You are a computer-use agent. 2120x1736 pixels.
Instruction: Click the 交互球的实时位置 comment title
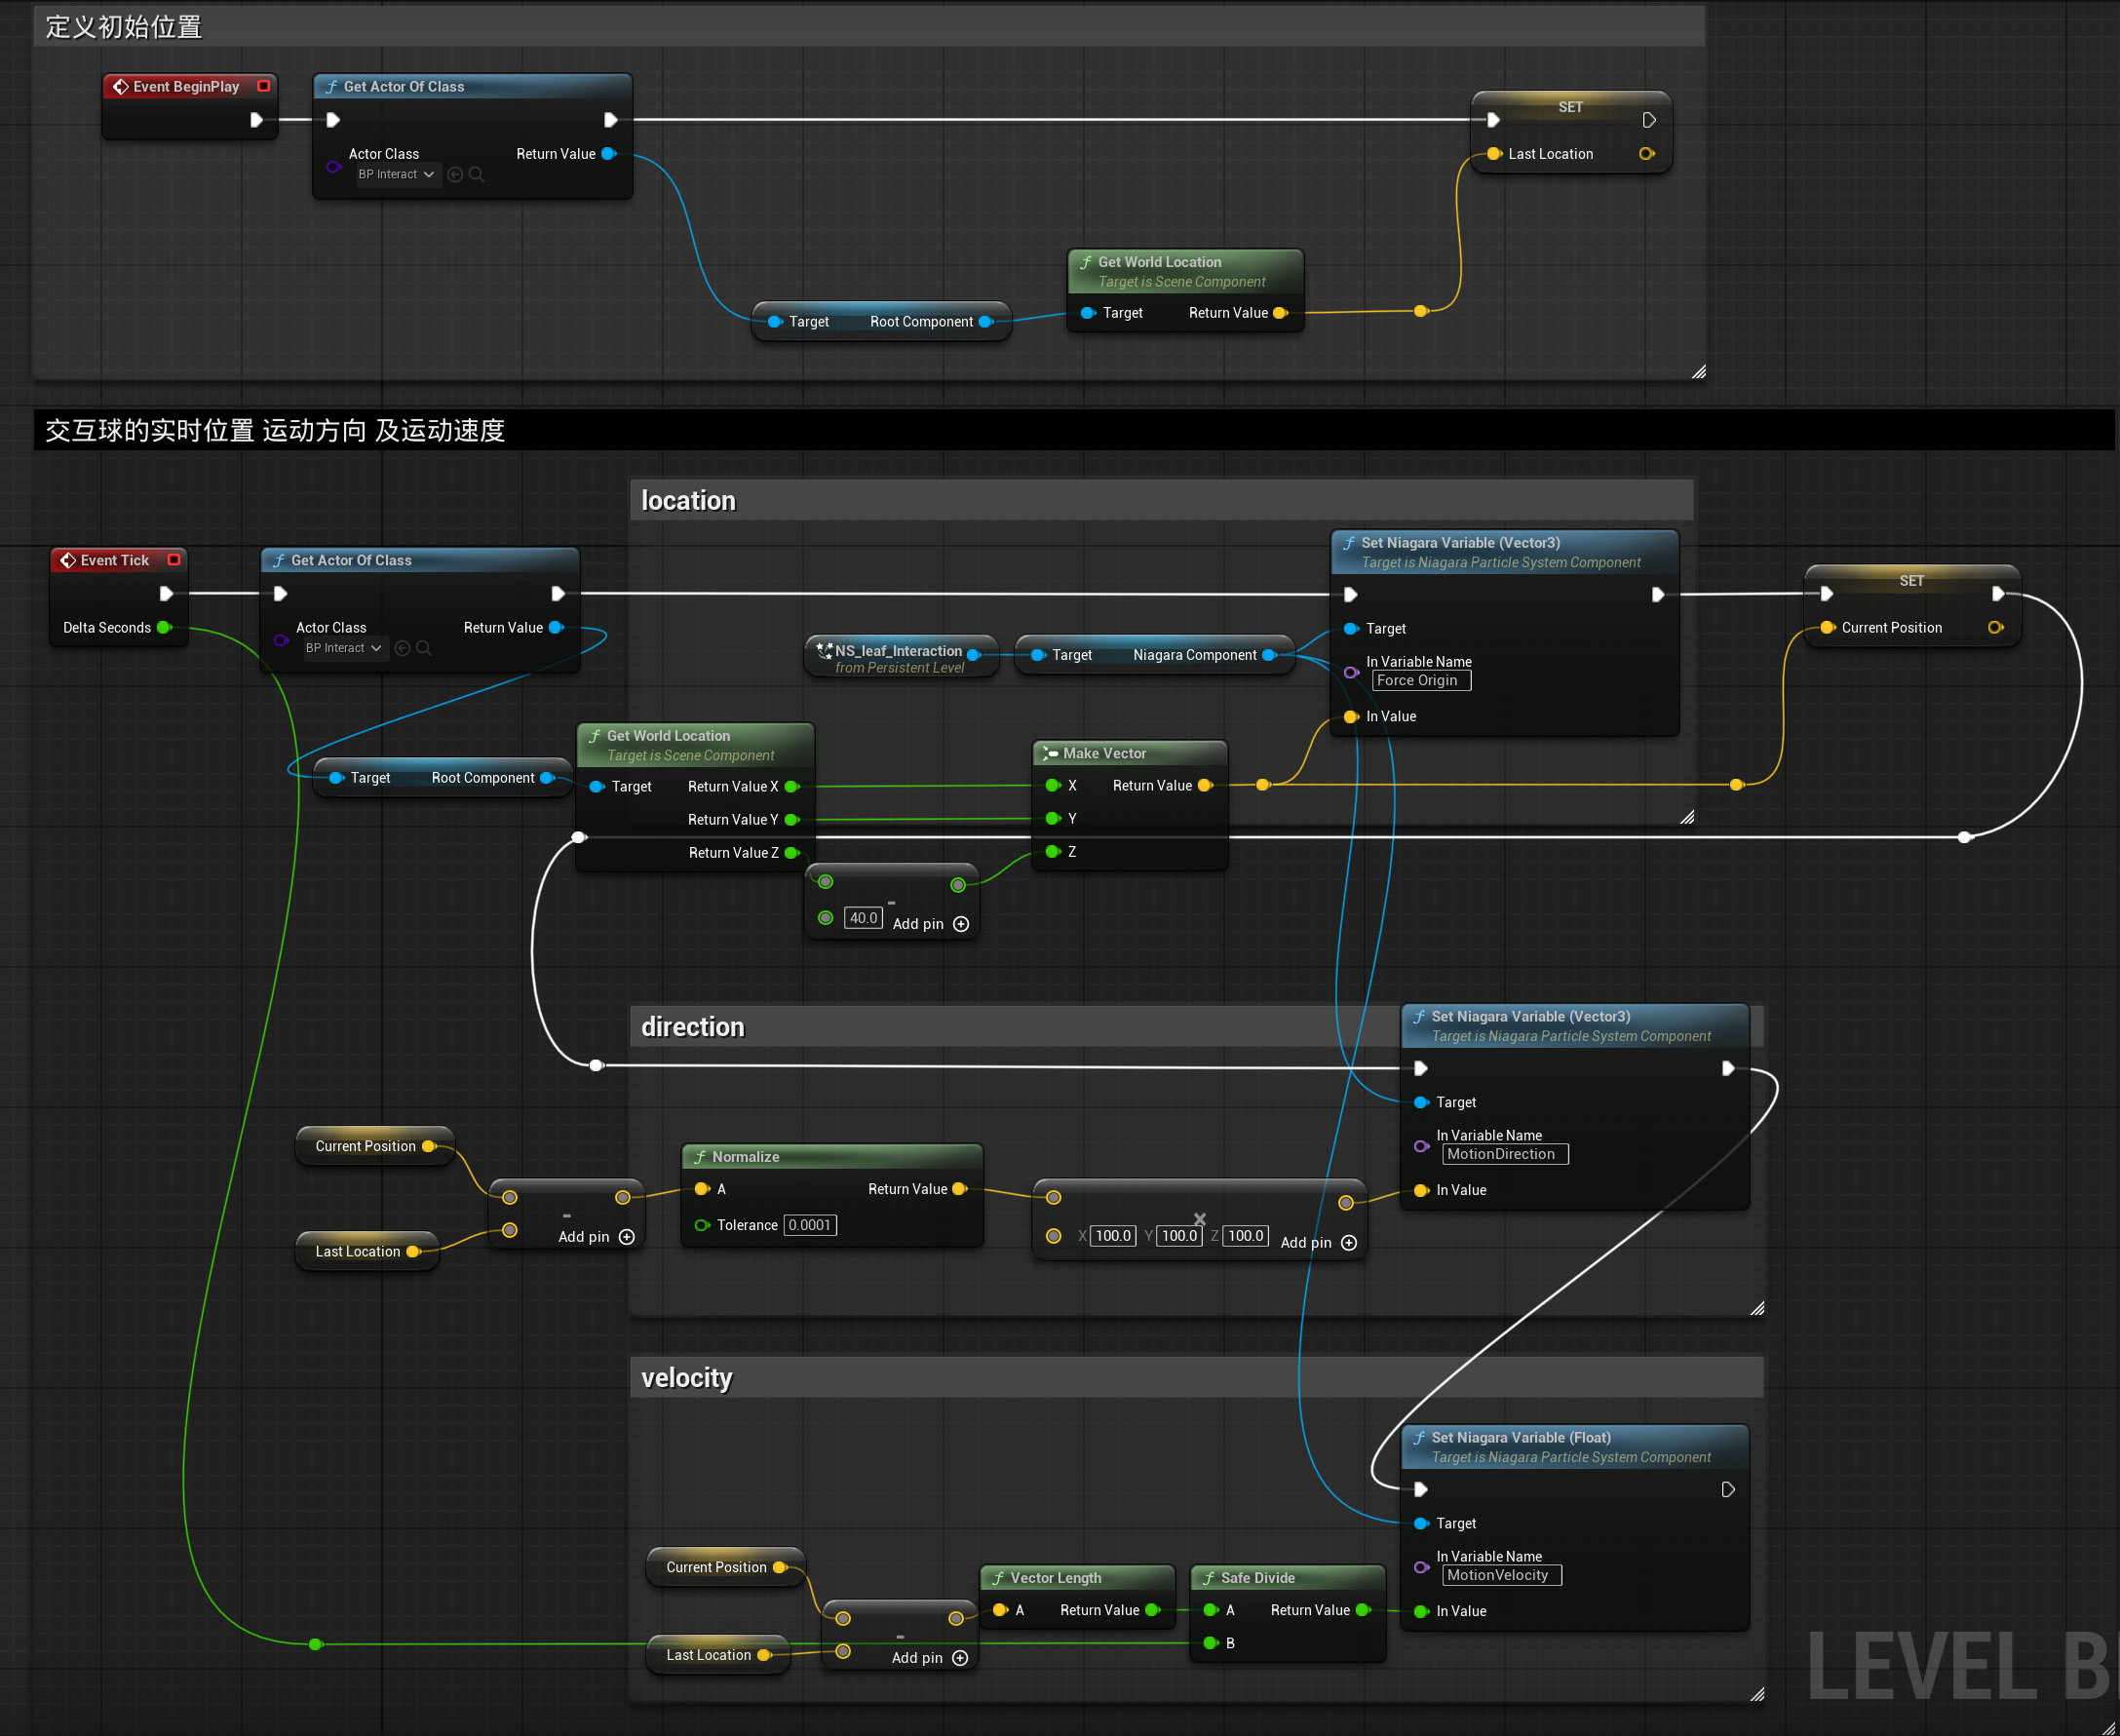click(275, 431)
